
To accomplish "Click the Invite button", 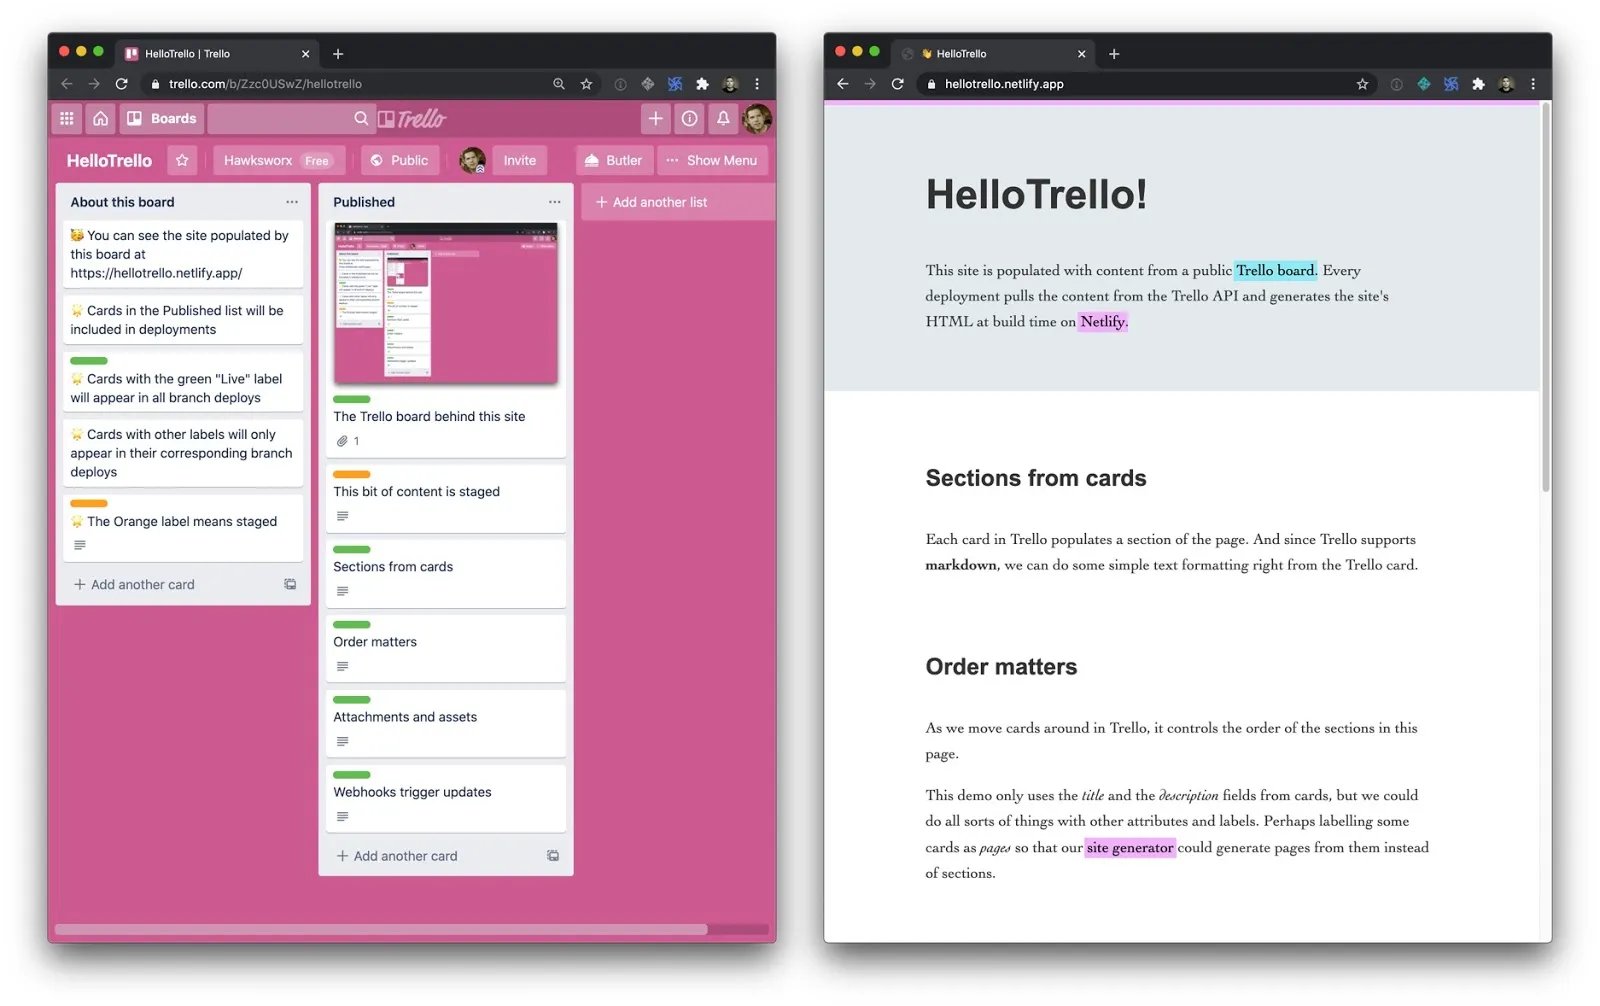I will (x=519, y=160).
